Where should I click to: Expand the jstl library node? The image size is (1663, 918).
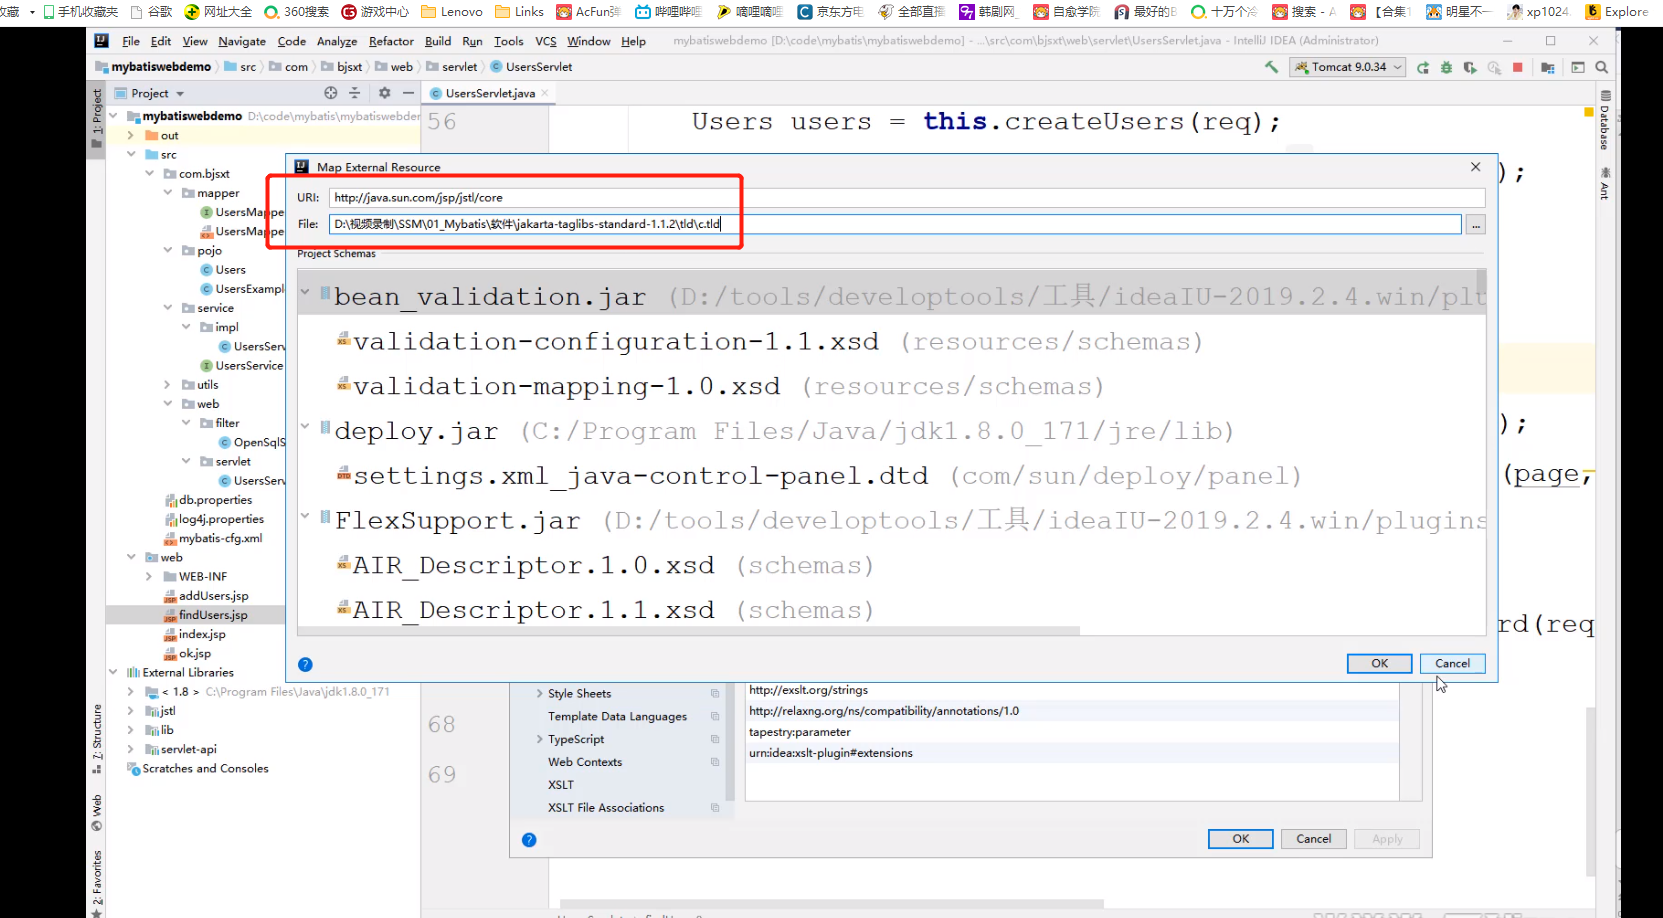click(x=130, y=711)
